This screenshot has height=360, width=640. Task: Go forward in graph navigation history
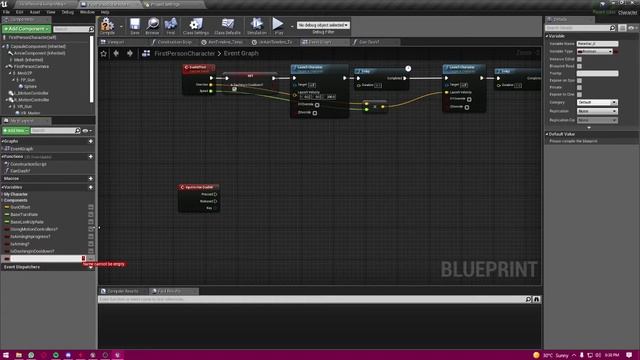tap(130, 53)
